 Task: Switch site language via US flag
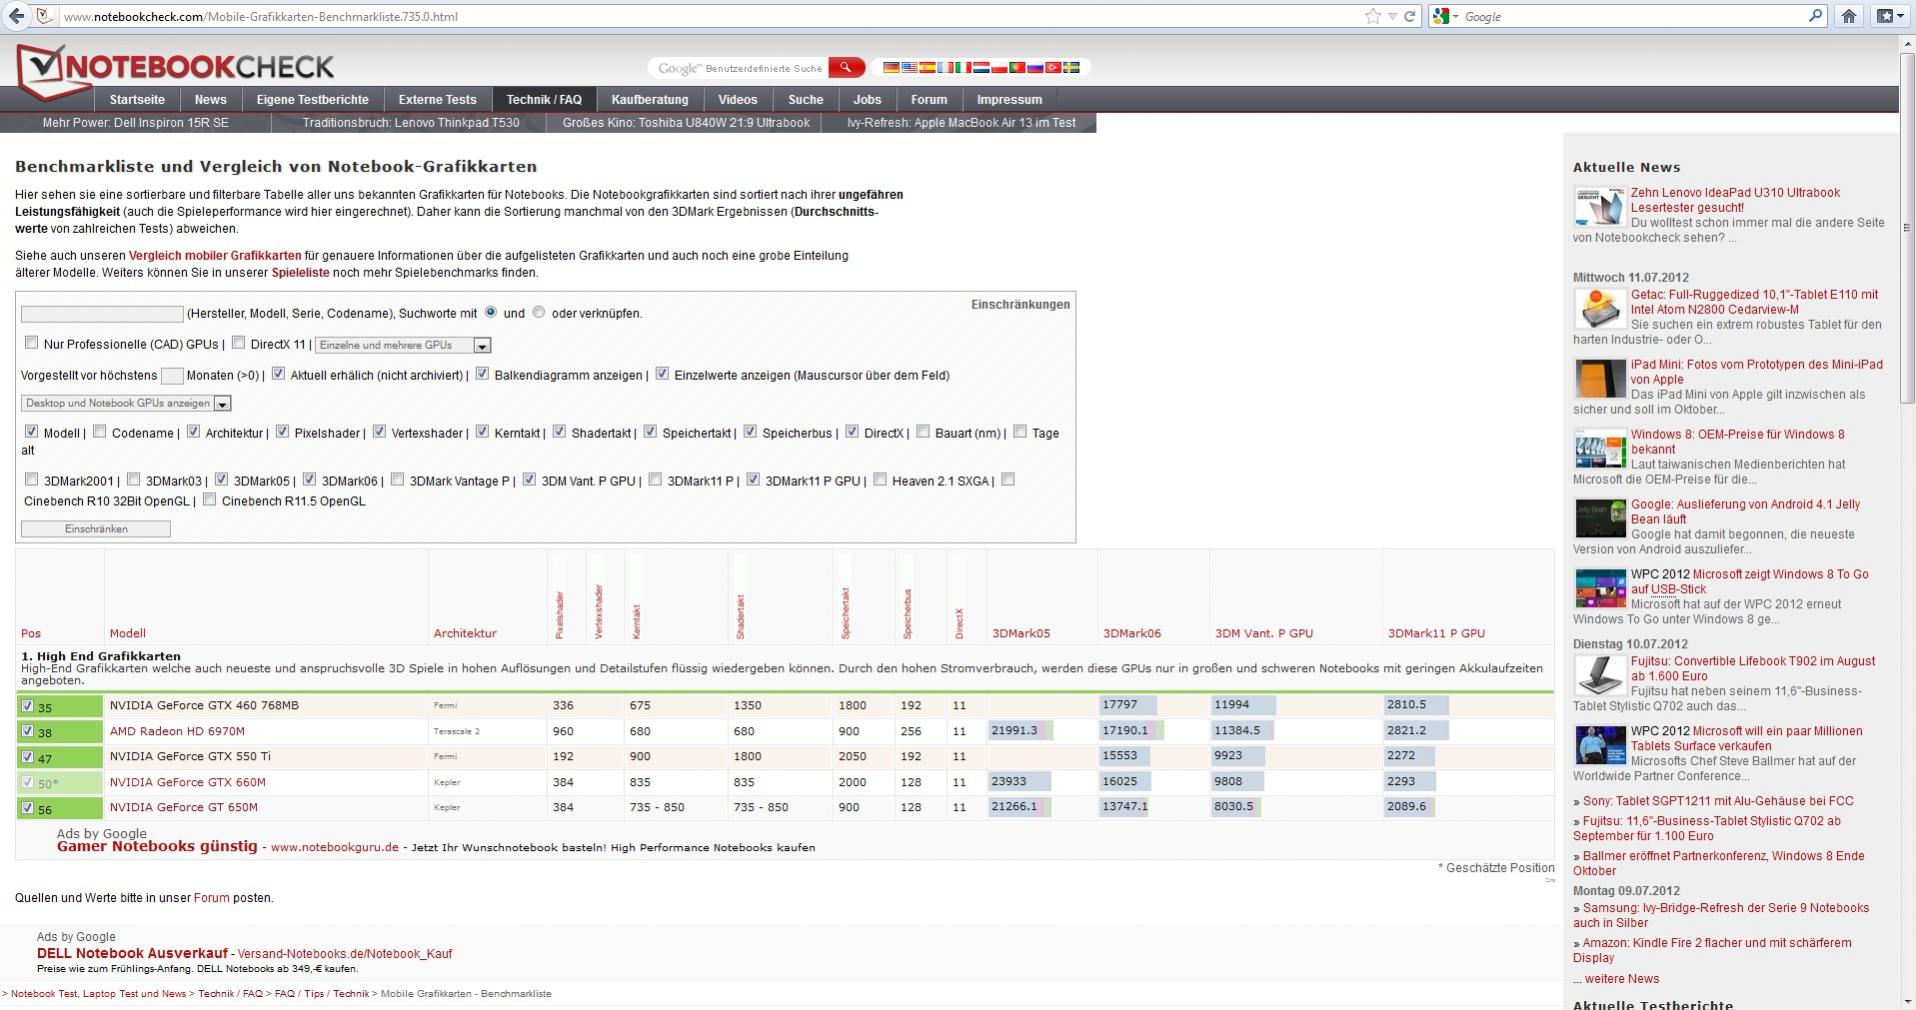(x=909, y=67)
